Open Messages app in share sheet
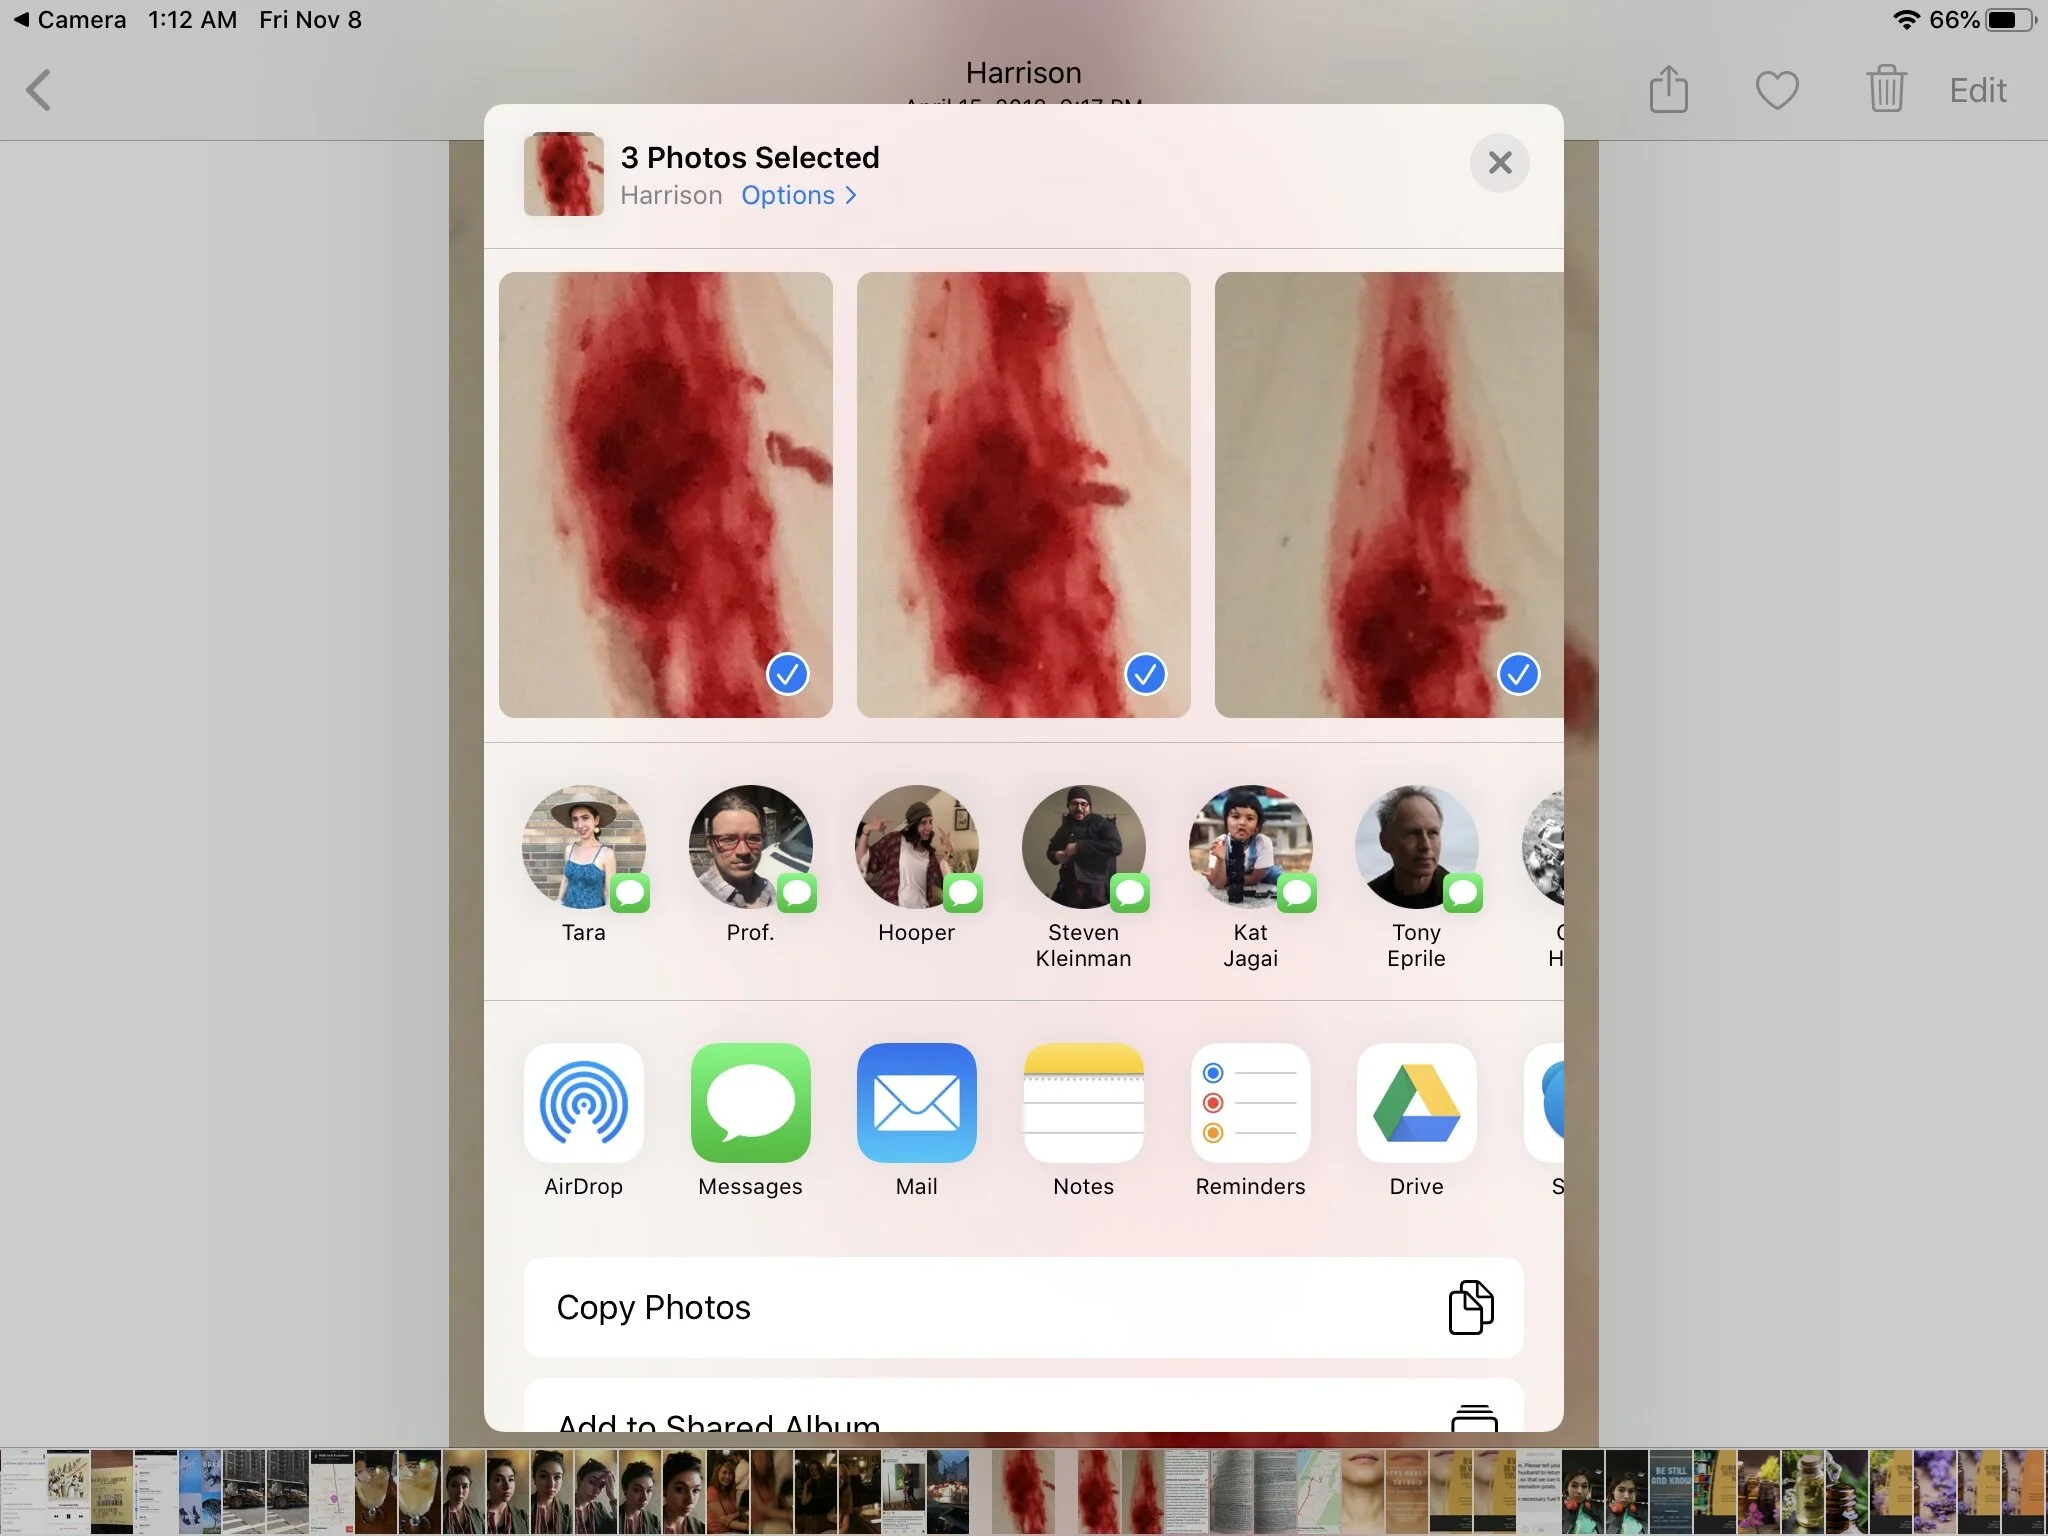The width and height of the screenshot is (2048, 1536). point(750,1103)
